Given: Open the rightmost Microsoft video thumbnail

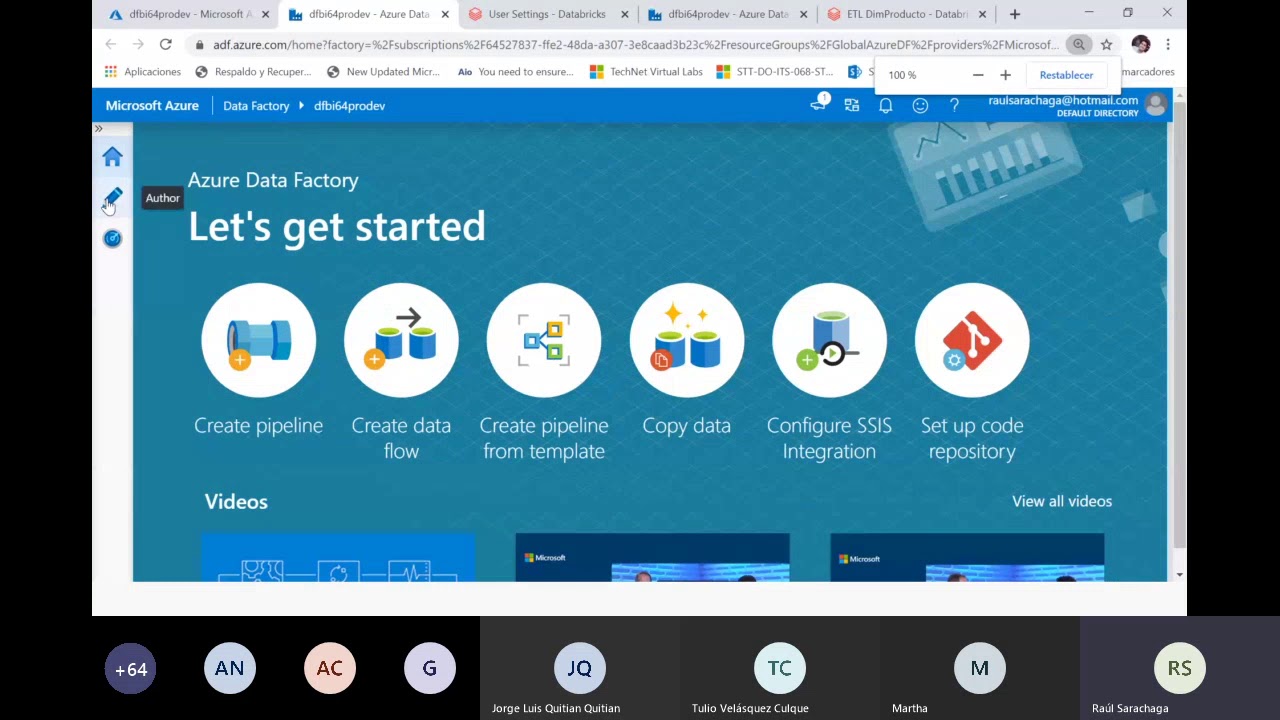Looking at the screenshot, I should [x=967, y=557].
